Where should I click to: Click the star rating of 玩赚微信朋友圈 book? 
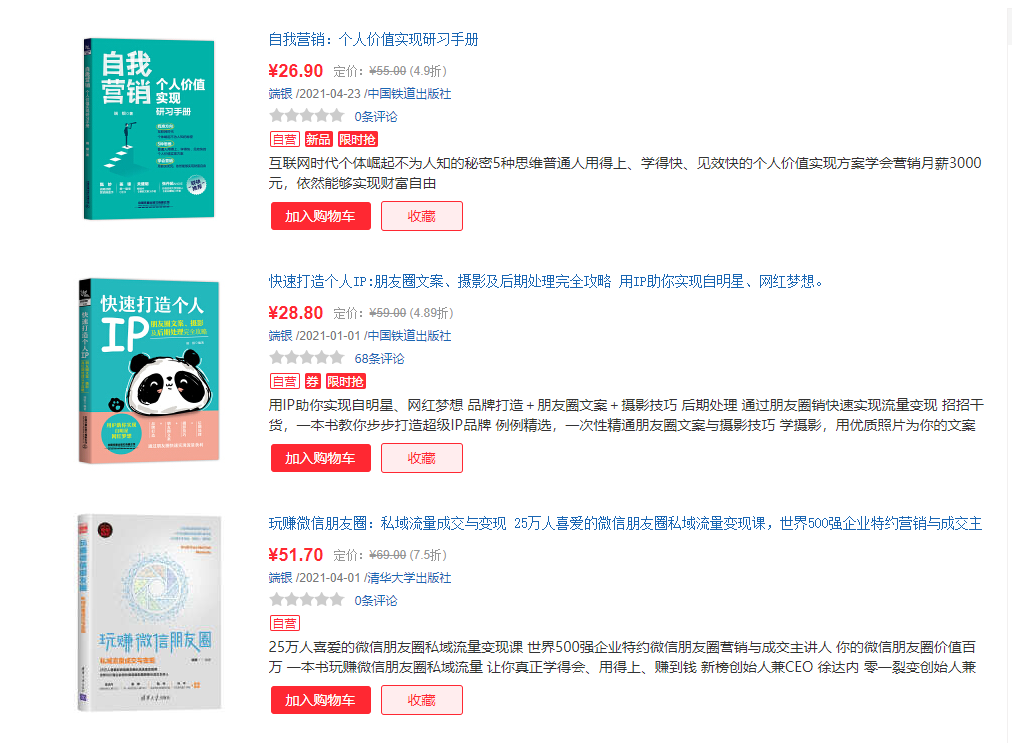click(x=307, y=600)
